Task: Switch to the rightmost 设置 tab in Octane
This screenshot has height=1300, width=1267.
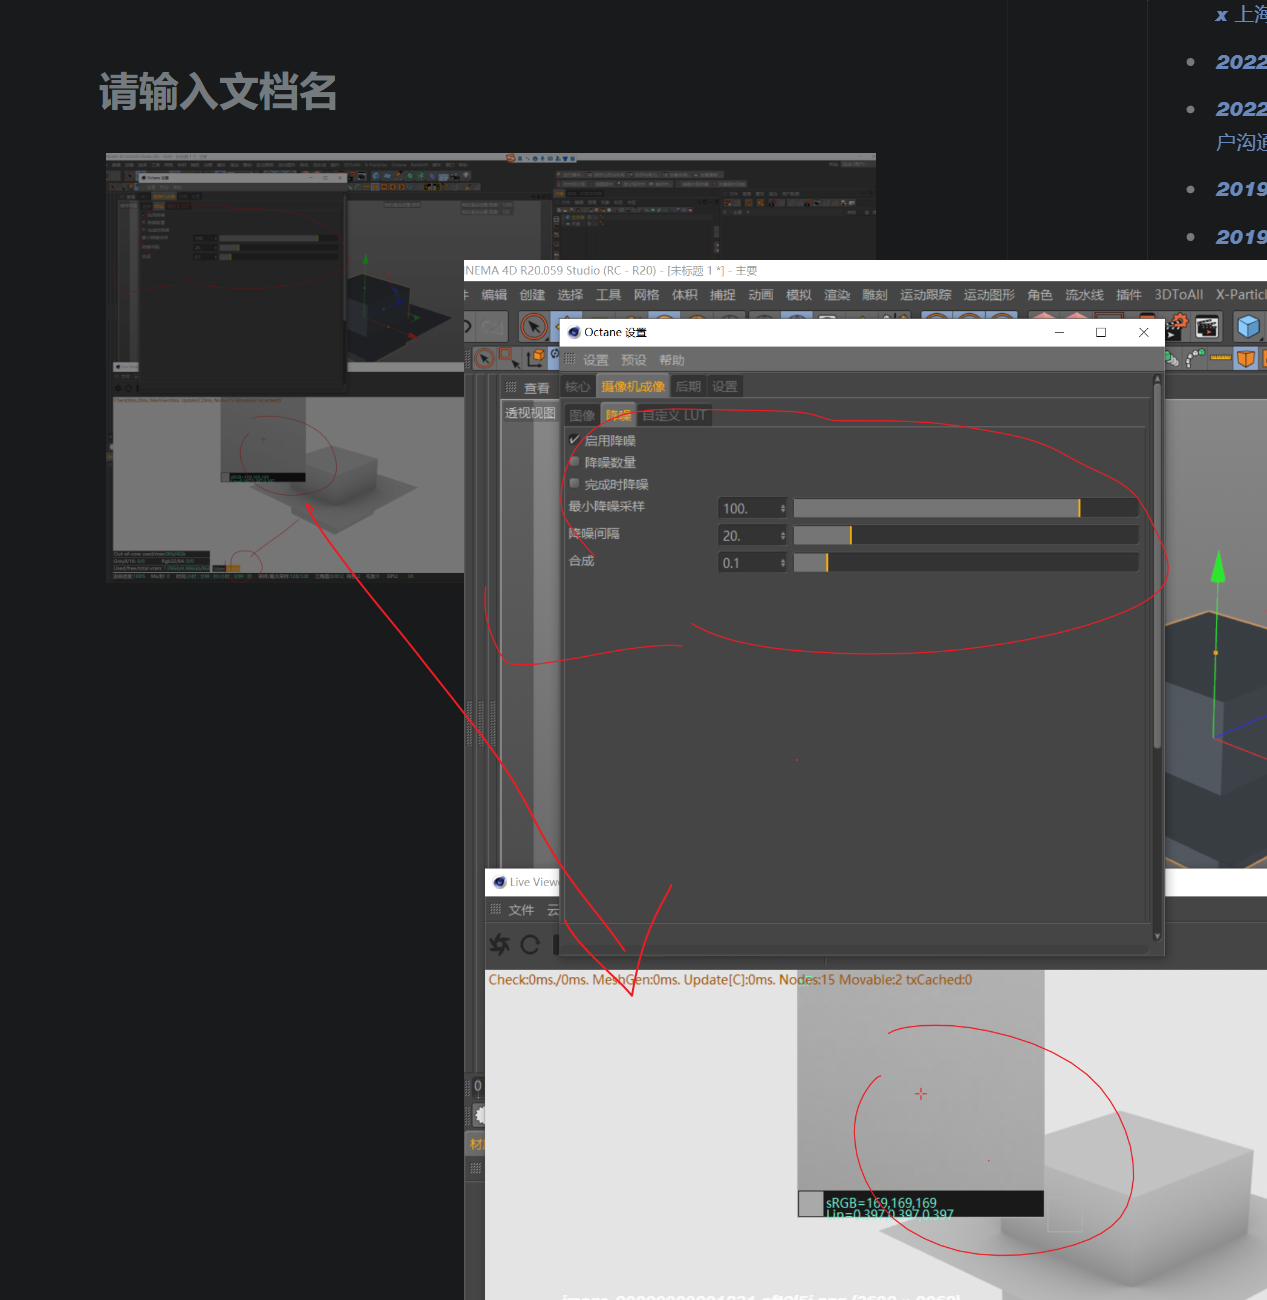Action: pos(725,386)
